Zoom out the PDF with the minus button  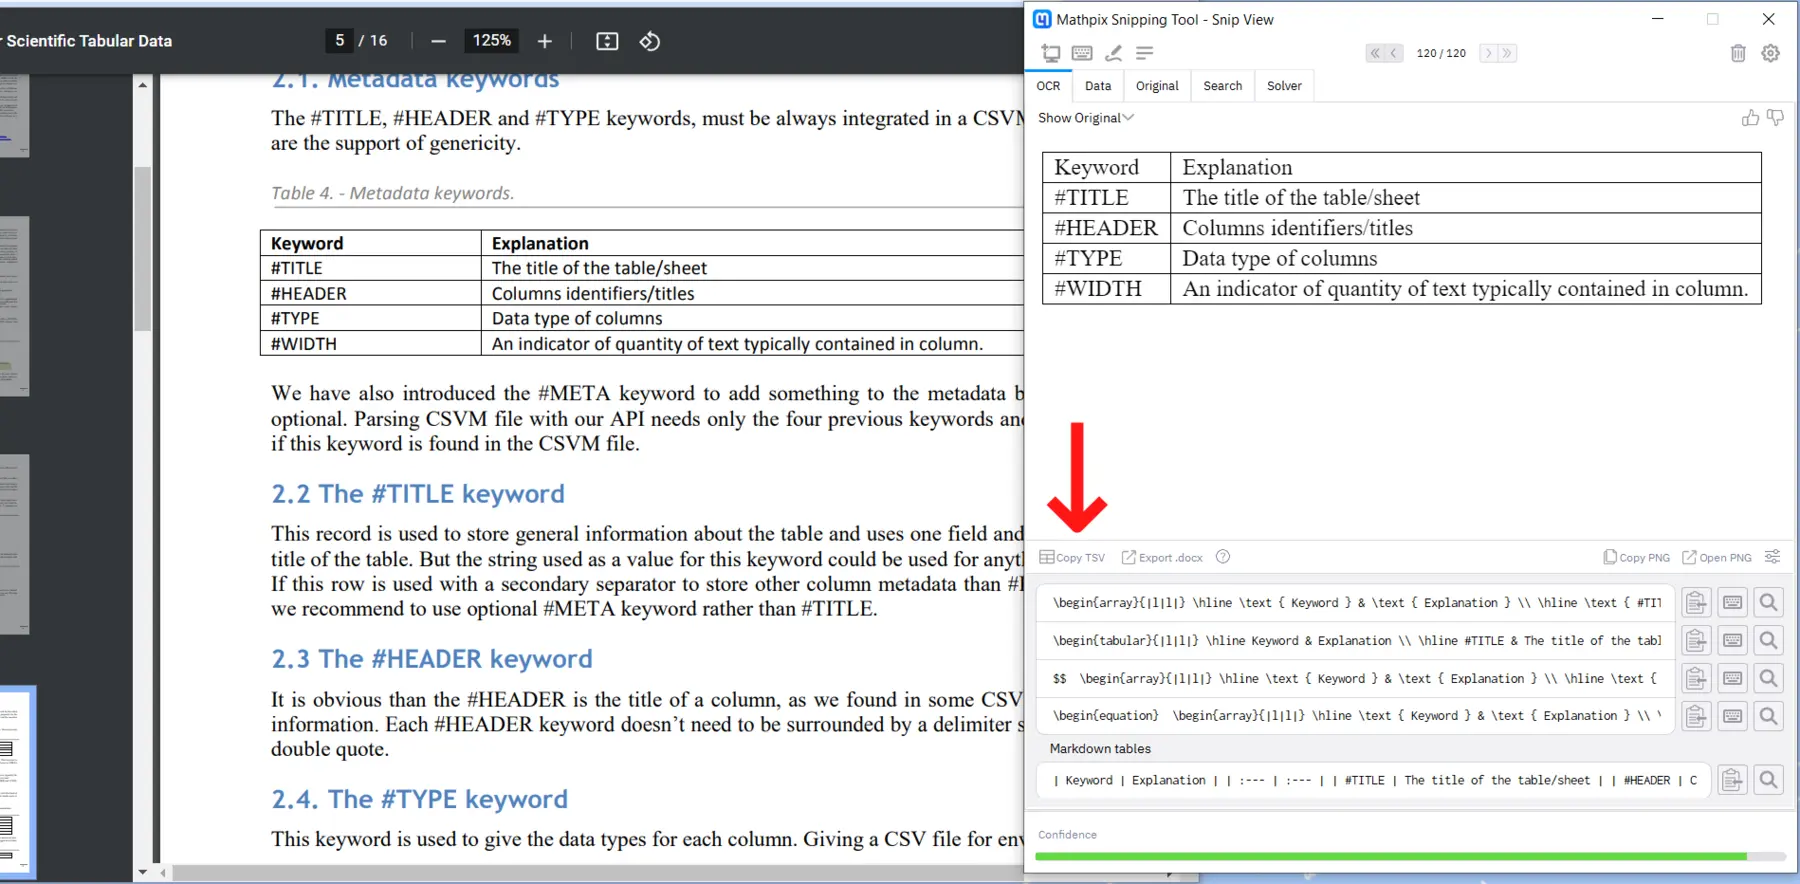[x=438, y=41]
